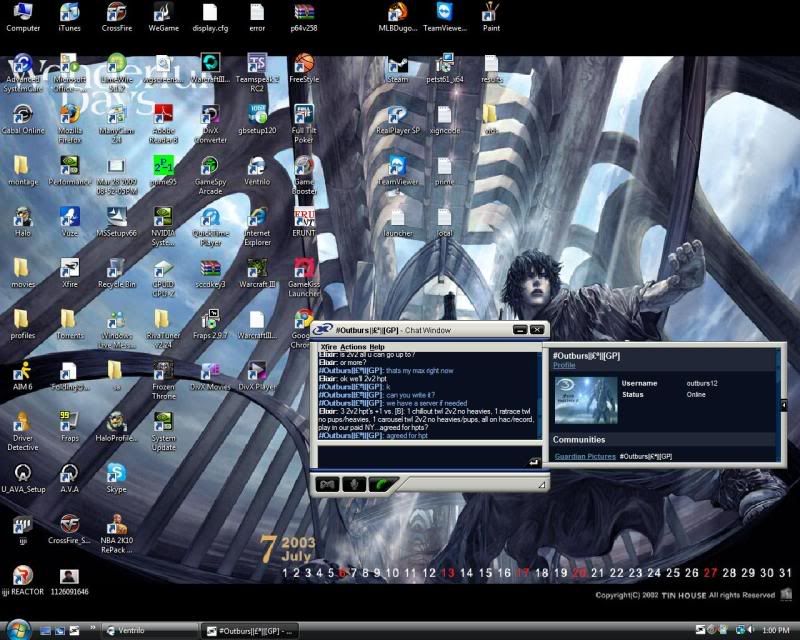Click the chat message input field
The image size is (800, 640).
420,456
